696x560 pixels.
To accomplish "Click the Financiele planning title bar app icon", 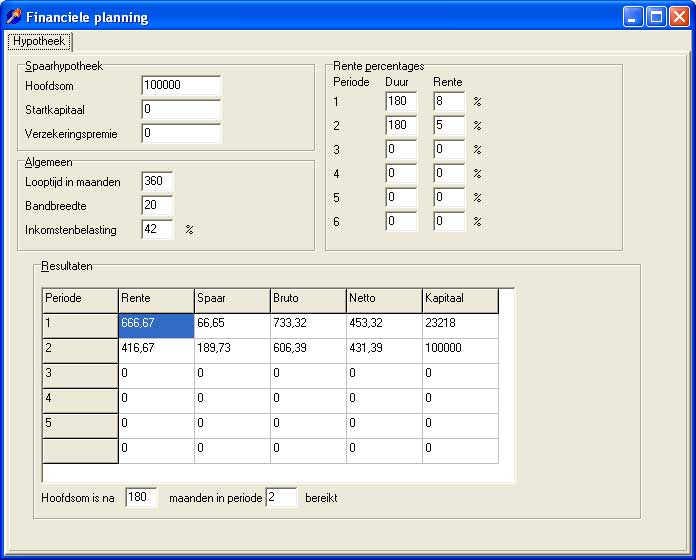I will [14, 17].
